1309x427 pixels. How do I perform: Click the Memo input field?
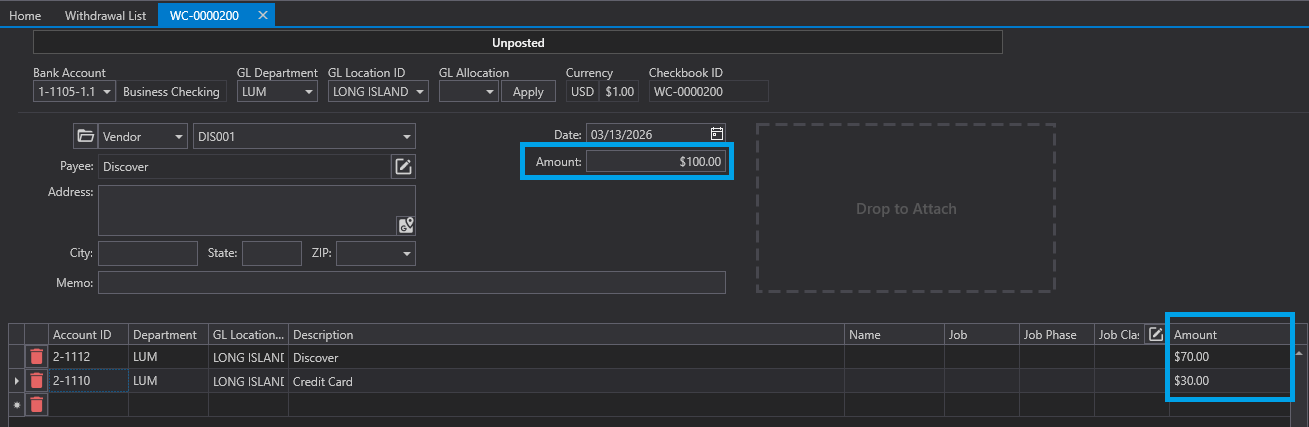[411, 283]
